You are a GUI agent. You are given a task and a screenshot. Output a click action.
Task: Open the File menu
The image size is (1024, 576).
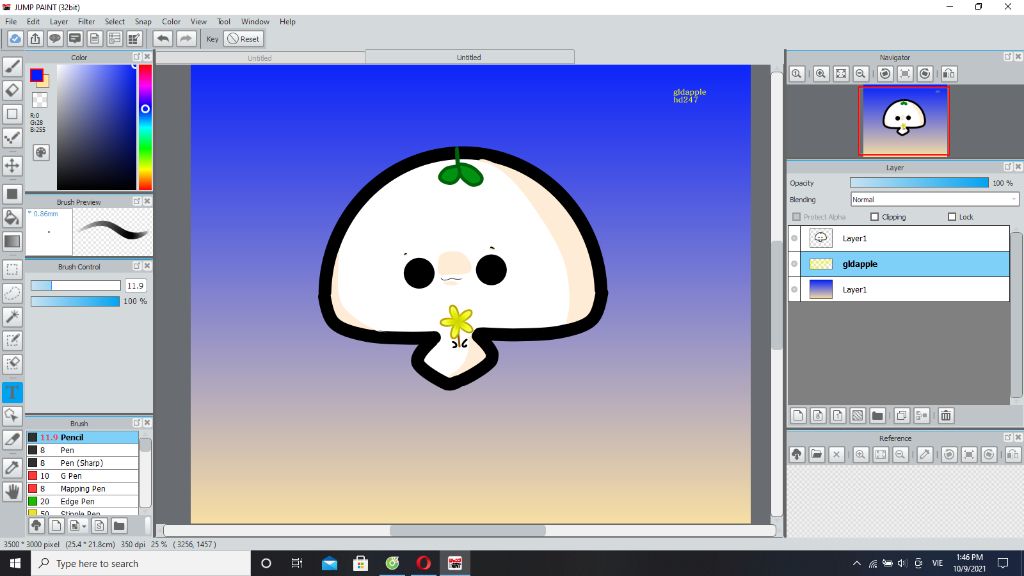tap(11, 22)
